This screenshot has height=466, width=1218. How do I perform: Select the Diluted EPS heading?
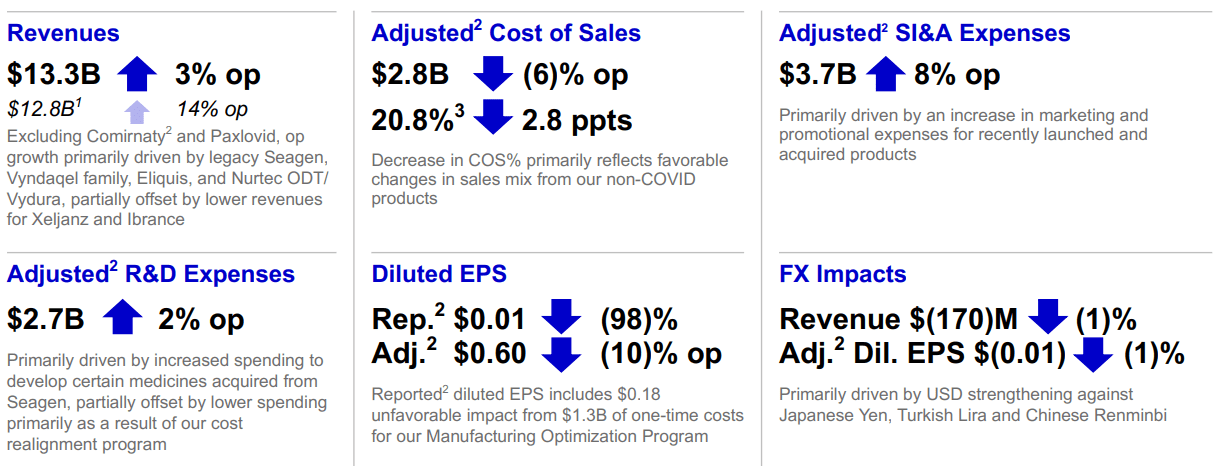pyautogui.click(x=439, y=274)
